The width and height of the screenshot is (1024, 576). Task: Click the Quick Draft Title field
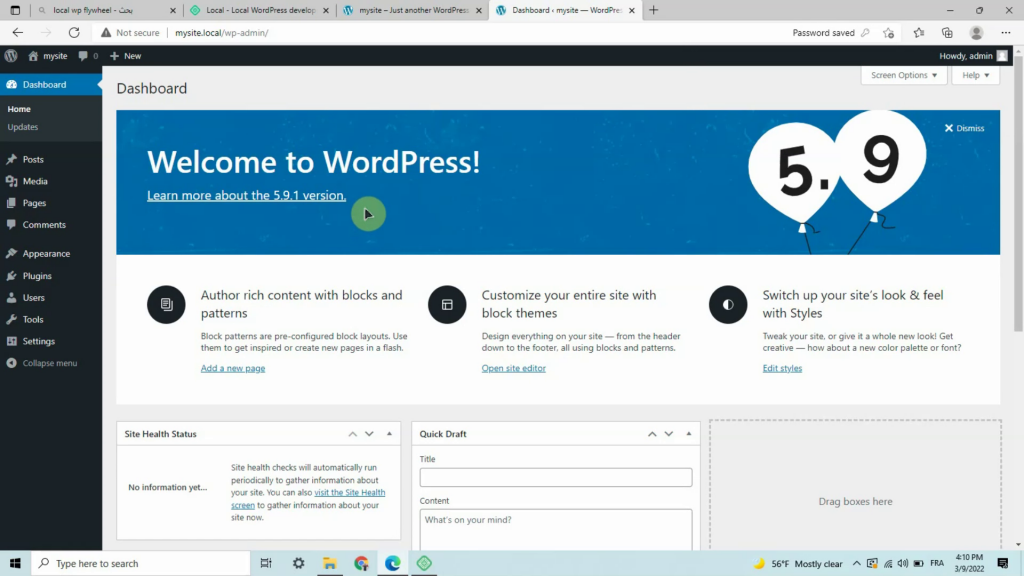pos(556,477)
